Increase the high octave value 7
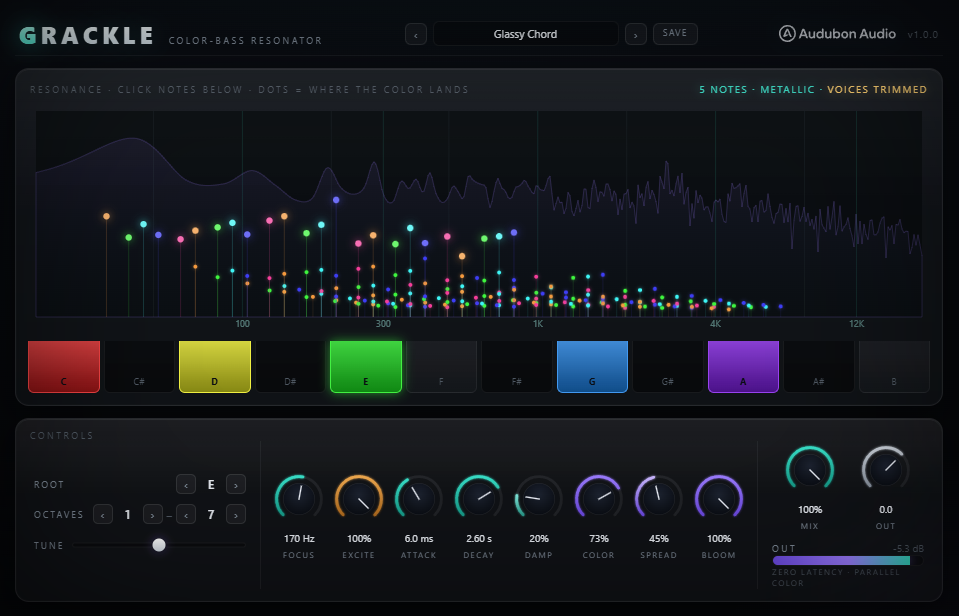Viewport: 959px width, 616px height. click(x=235, y=514)
